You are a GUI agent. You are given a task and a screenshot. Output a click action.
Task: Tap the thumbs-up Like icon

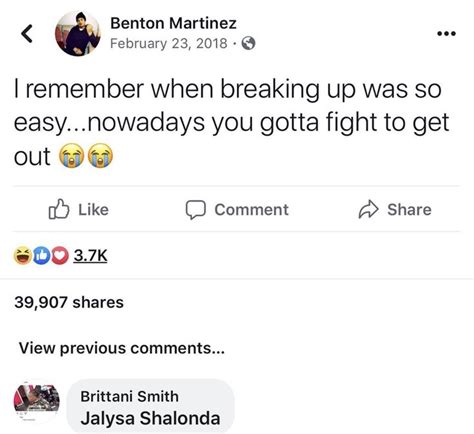pos(59,209)
